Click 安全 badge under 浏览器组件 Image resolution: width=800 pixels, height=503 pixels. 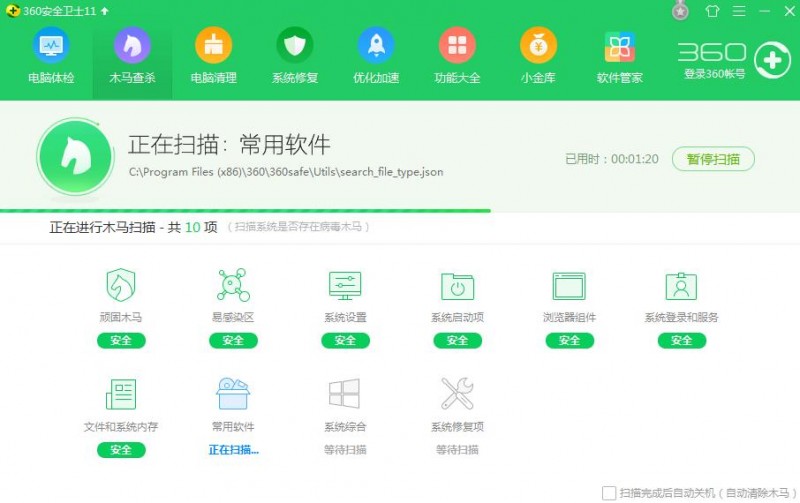click(569, 340)
